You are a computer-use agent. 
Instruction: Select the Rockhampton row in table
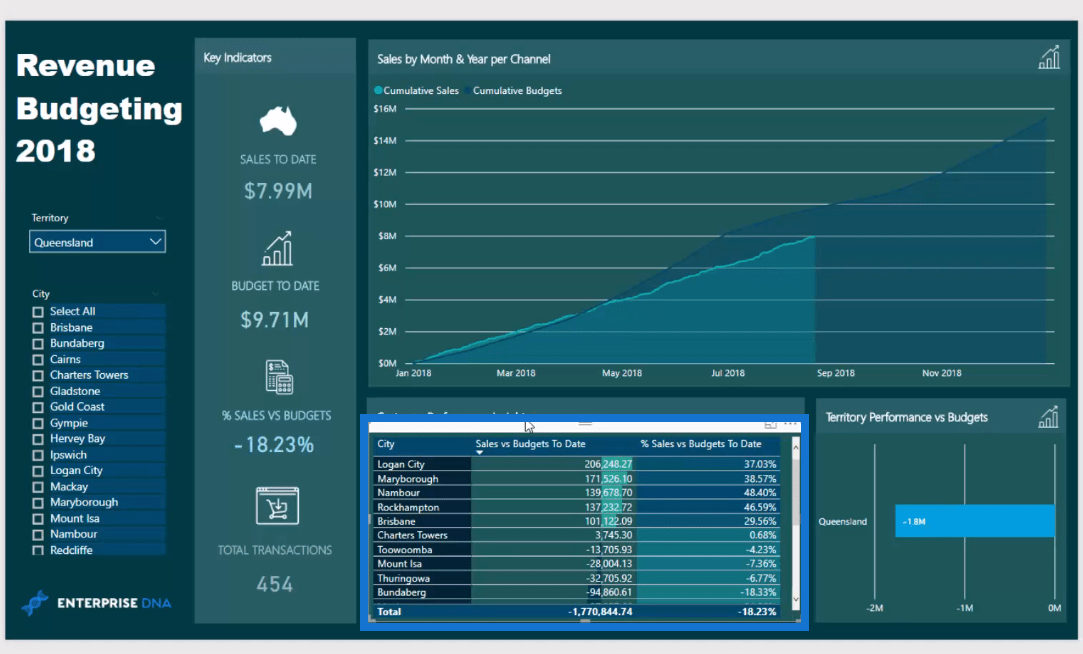(x=577, y=507)
